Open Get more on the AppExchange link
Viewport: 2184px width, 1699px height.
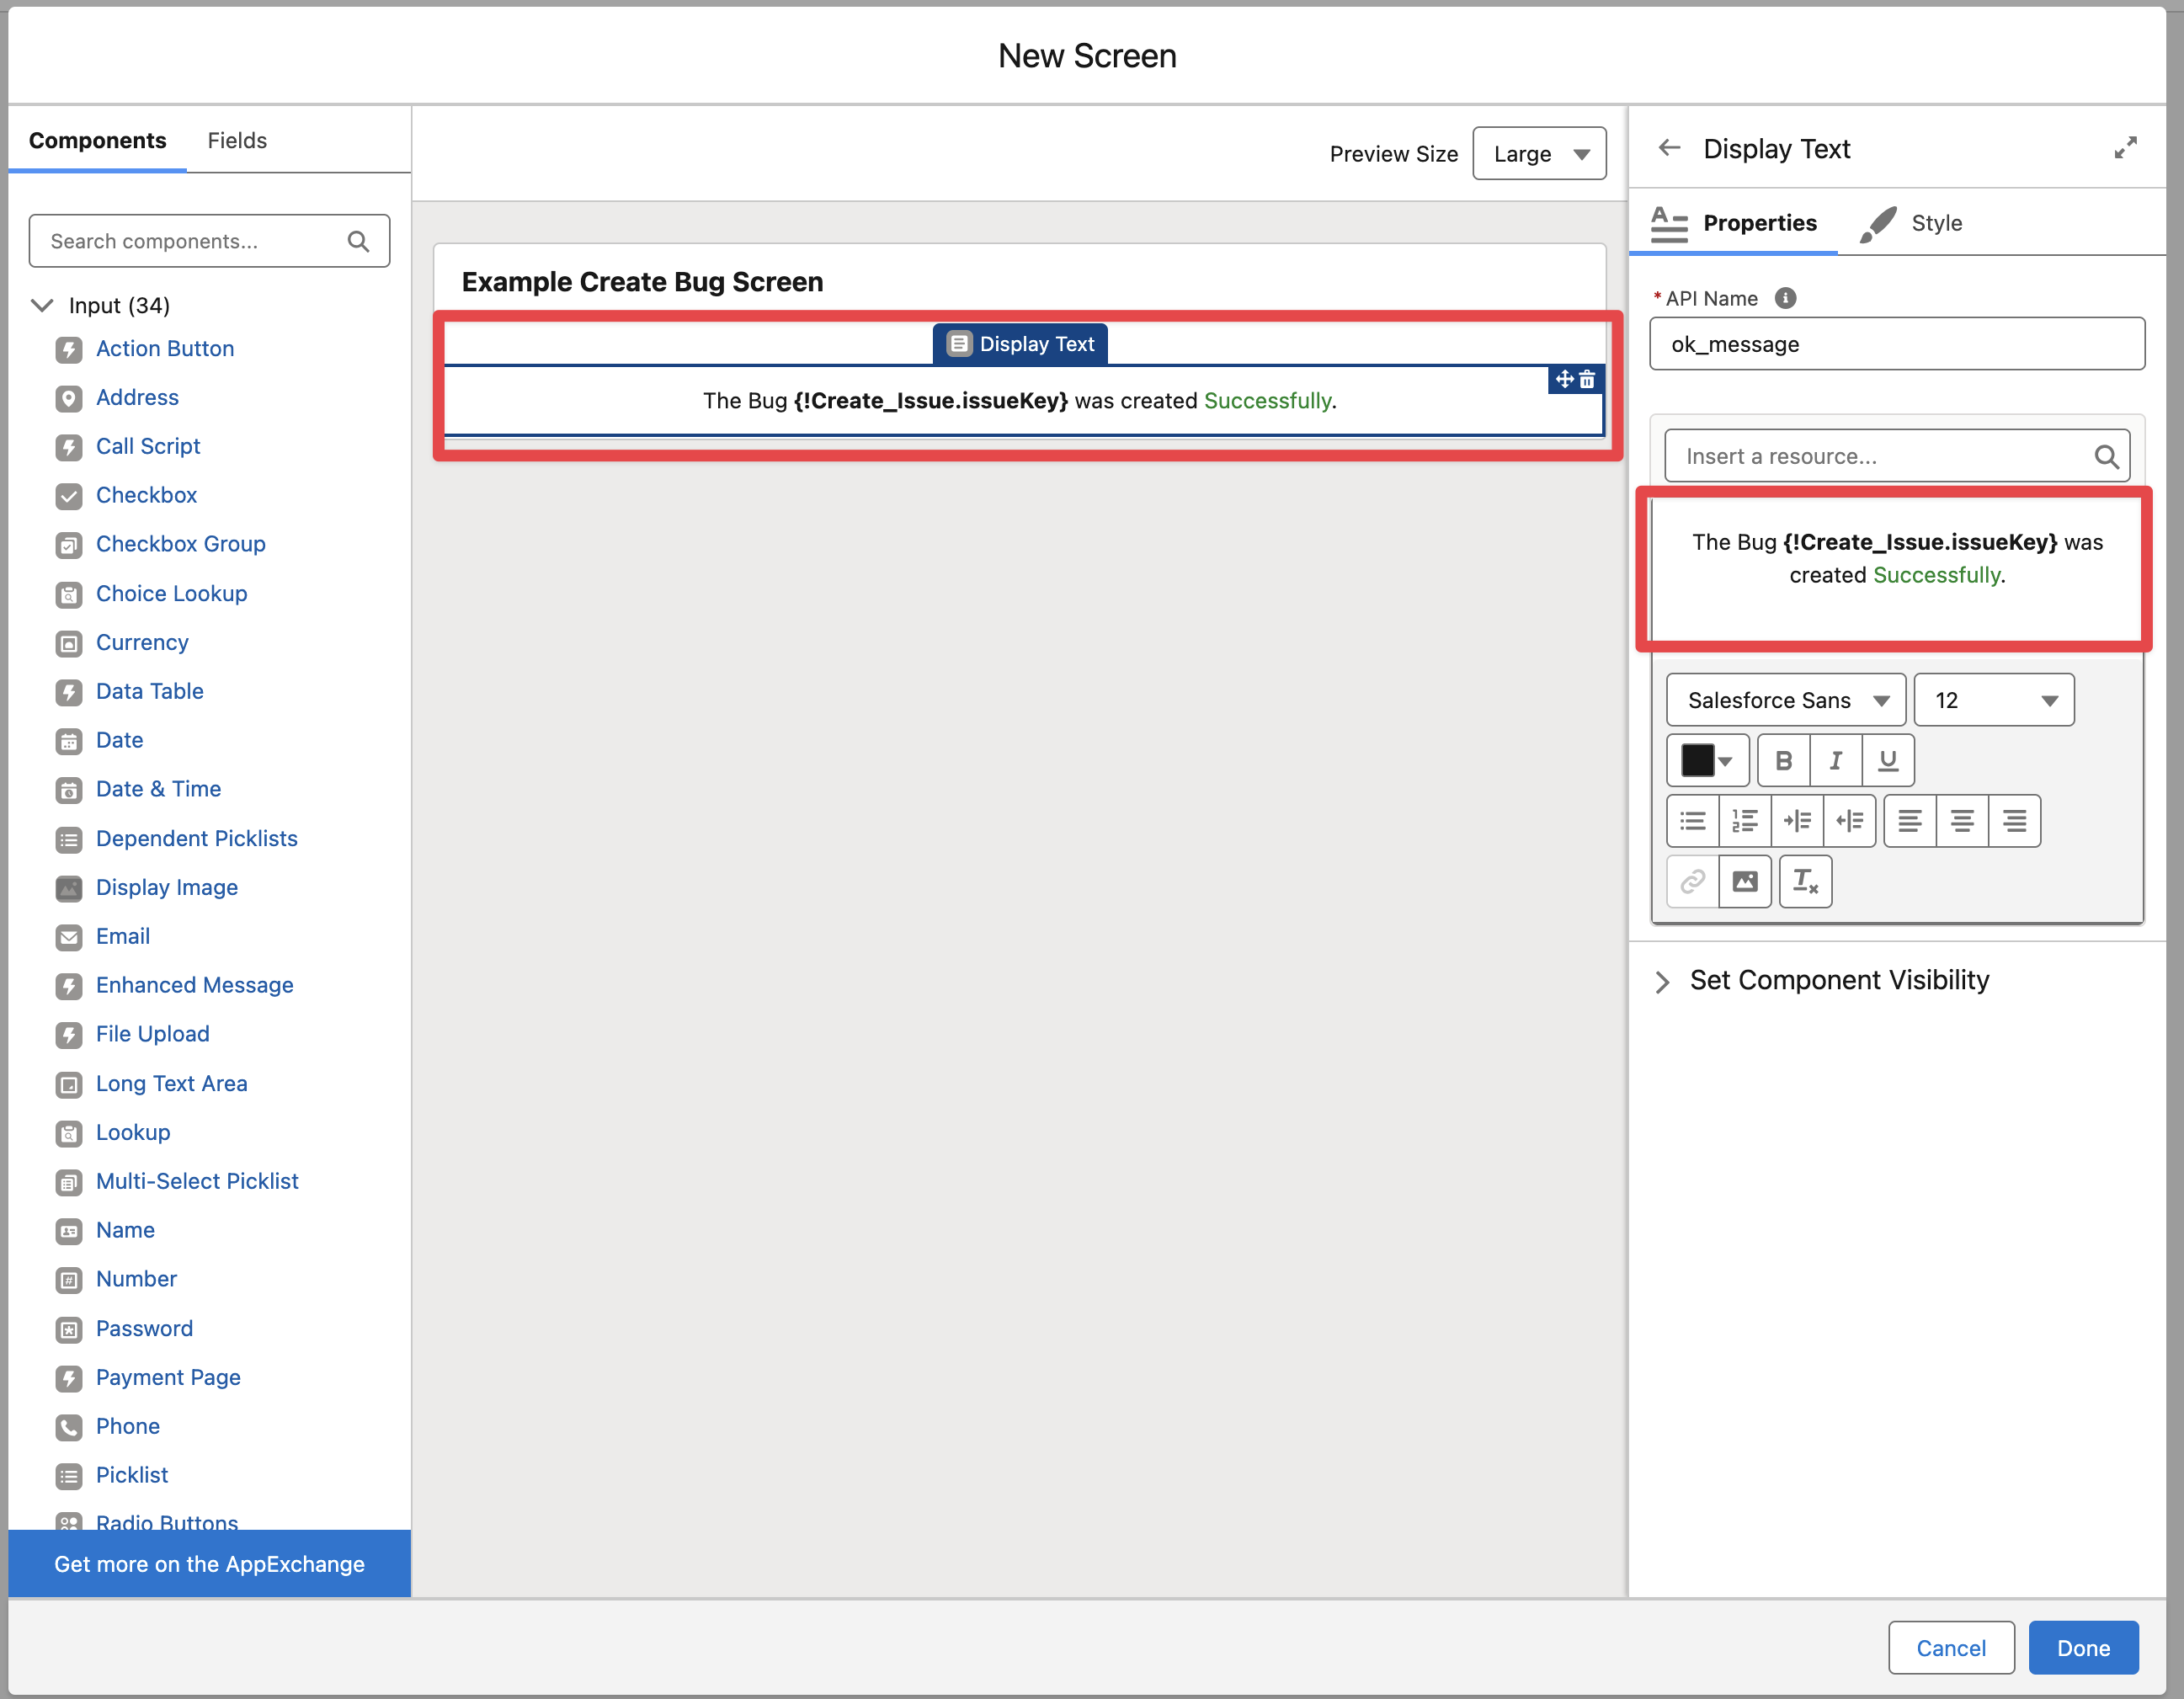pos(209,1564)
